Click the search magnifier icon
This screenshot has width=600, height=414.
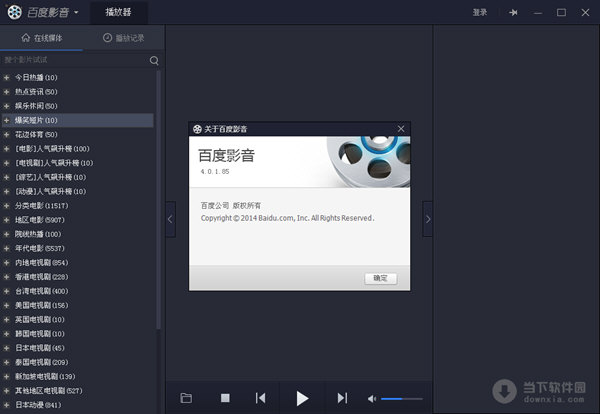coord(154,60)
